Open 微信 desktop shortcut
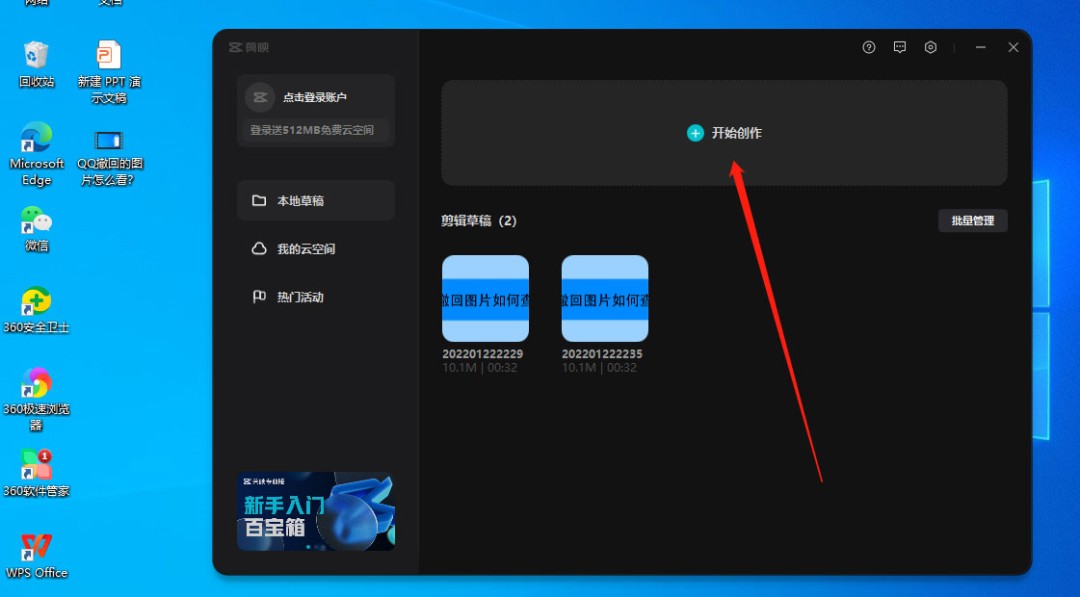Image resolution: width=1080 pixels, height=597 pixels. coord(36,229)
